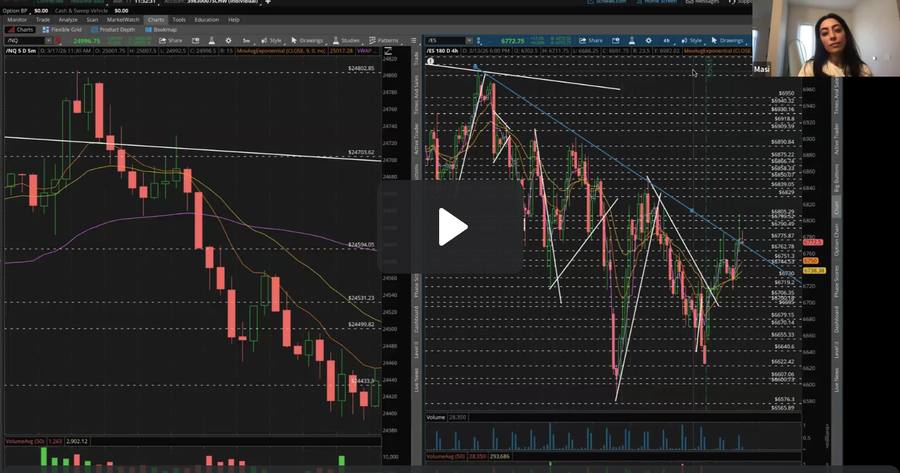Click the Volume label on /ES chart
The height and width of the screenshot is (473, 900).
click(x=436, y=417)
